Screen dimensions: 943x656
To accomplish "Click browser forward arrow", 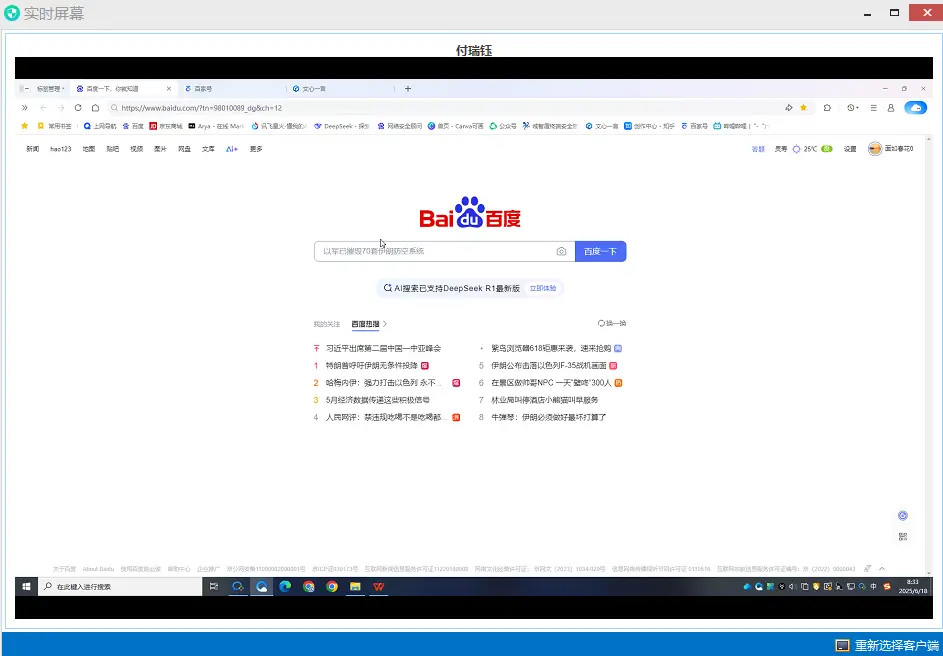I will click(x=61, y=108).
